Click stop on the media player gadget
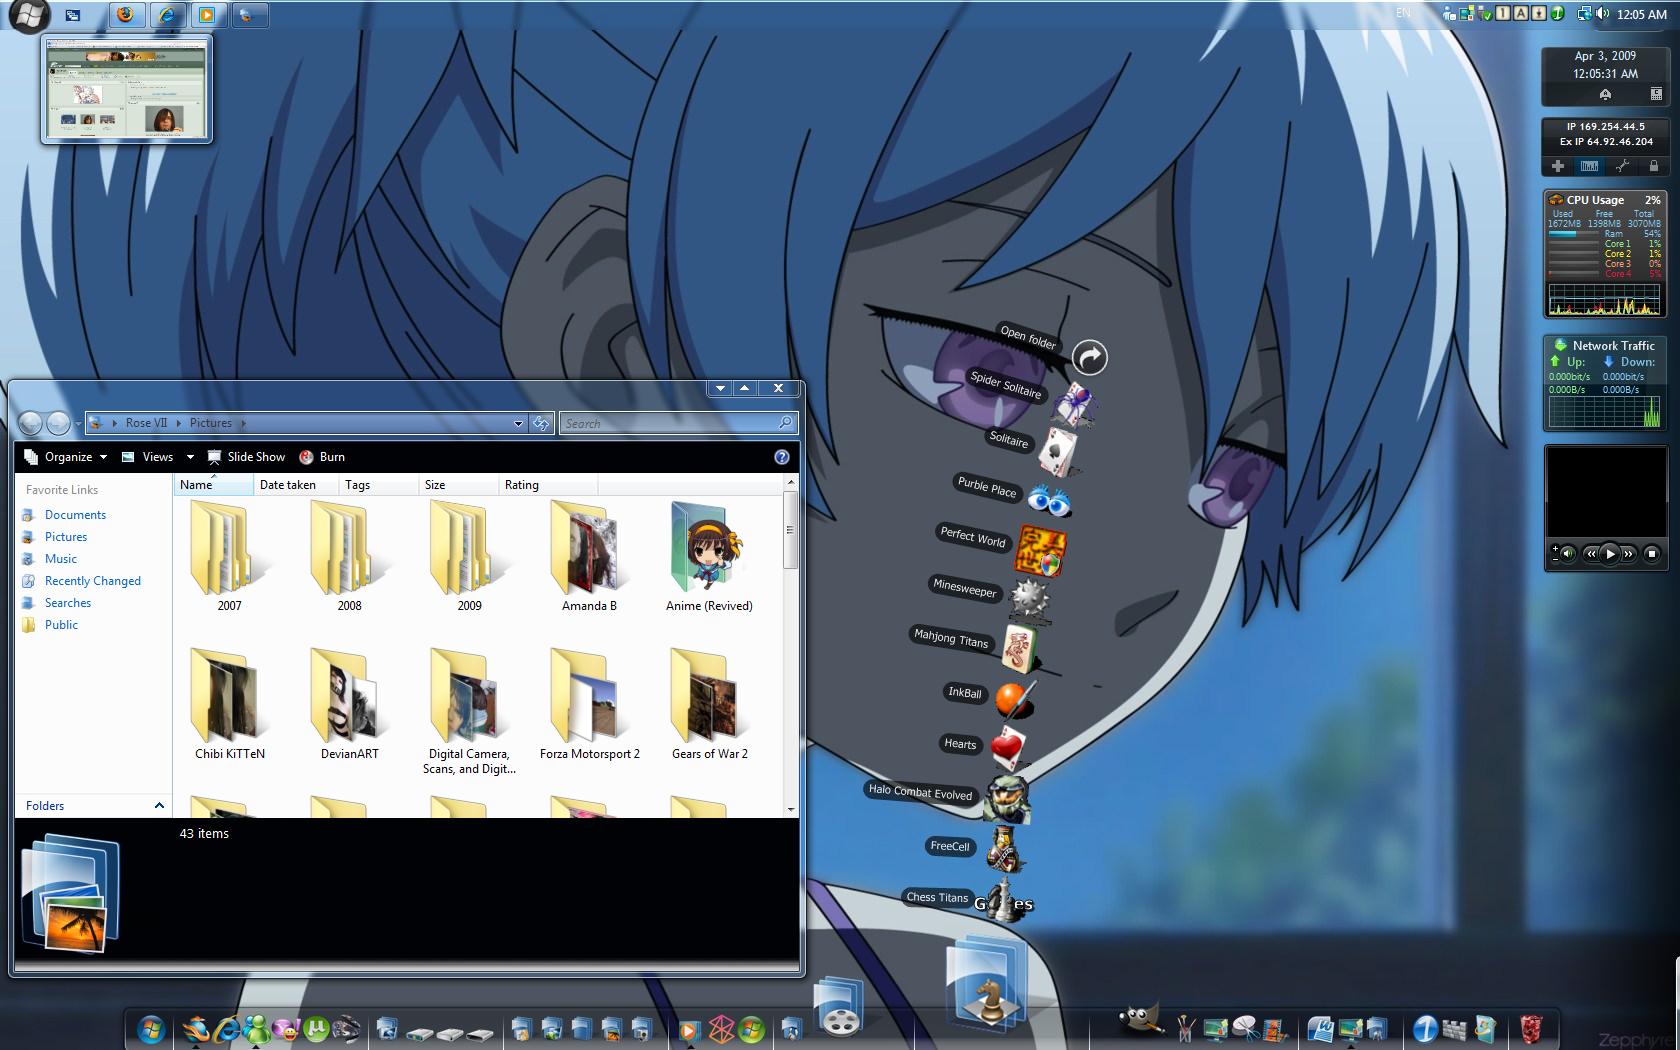The height and width of the screenshot is (1050, 1680). (x=1652, y=553)
